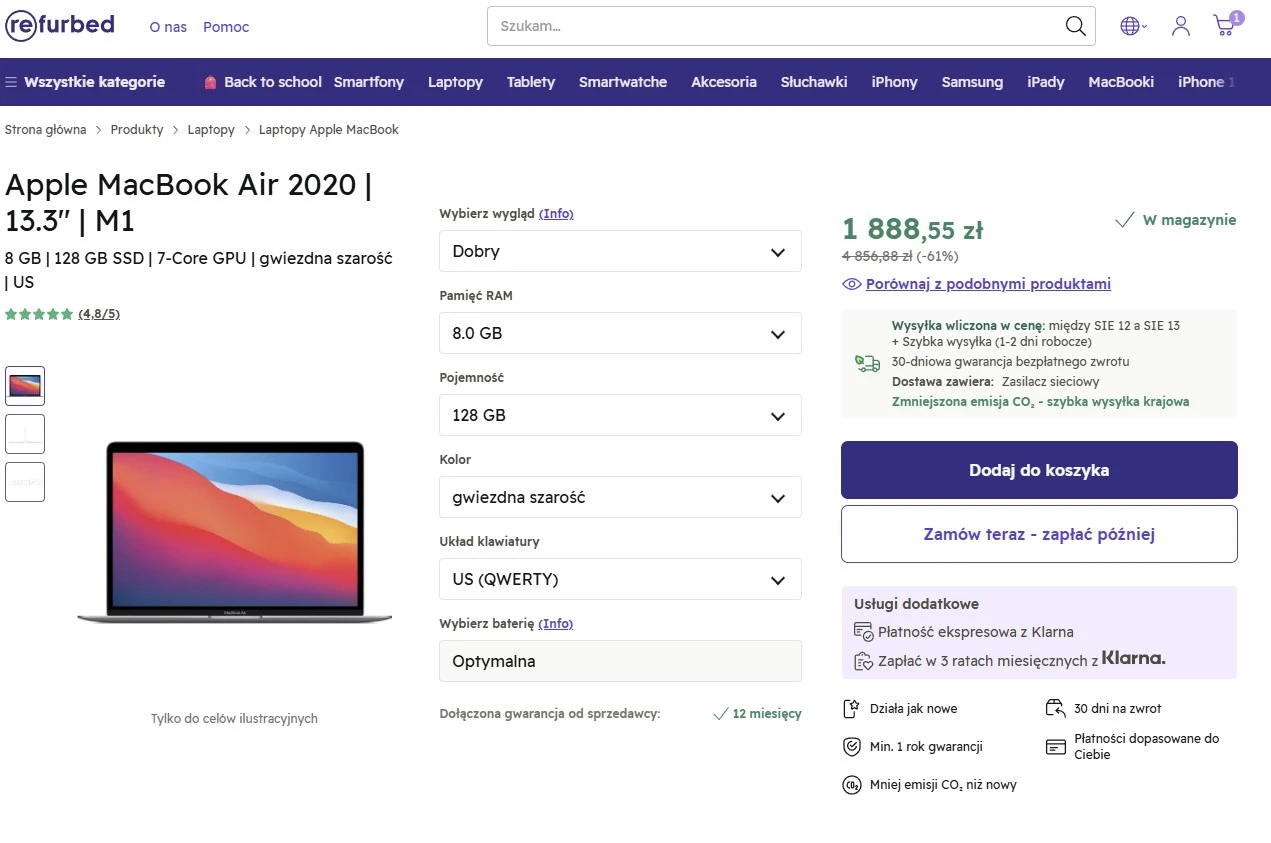This screenshot has width=1271, height=843.
Task: Click the backpack icon before Back to school
Action: 210,82
